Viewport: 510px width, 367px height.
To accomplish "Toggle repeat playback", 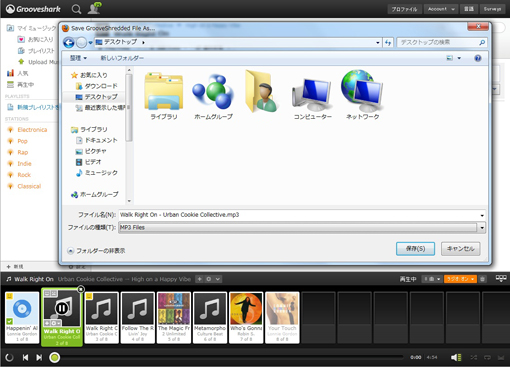I will [487, 357].
